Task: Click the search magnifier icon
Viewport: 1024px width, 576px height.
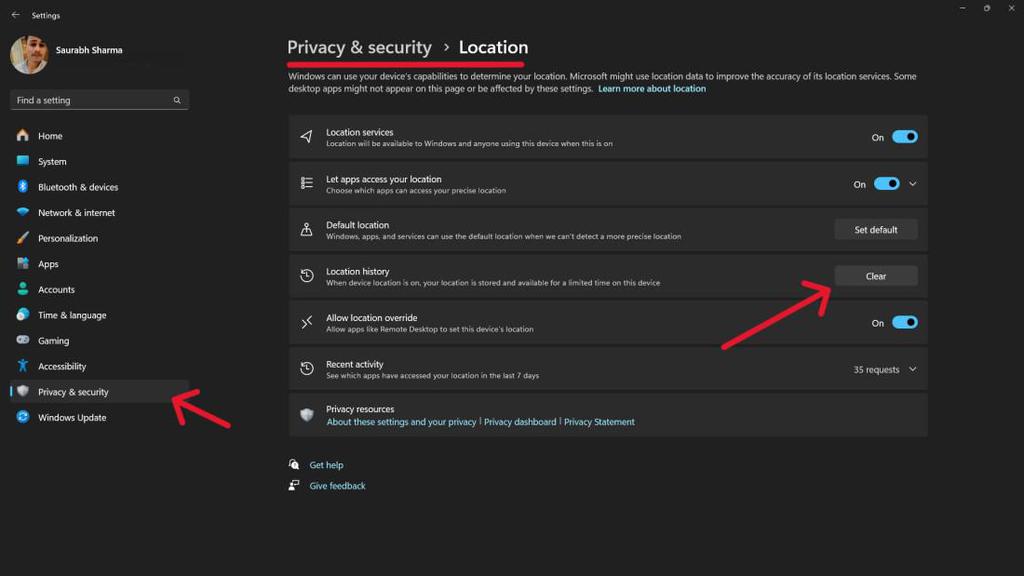Action: pyautogui.click(x=177, y=100)
